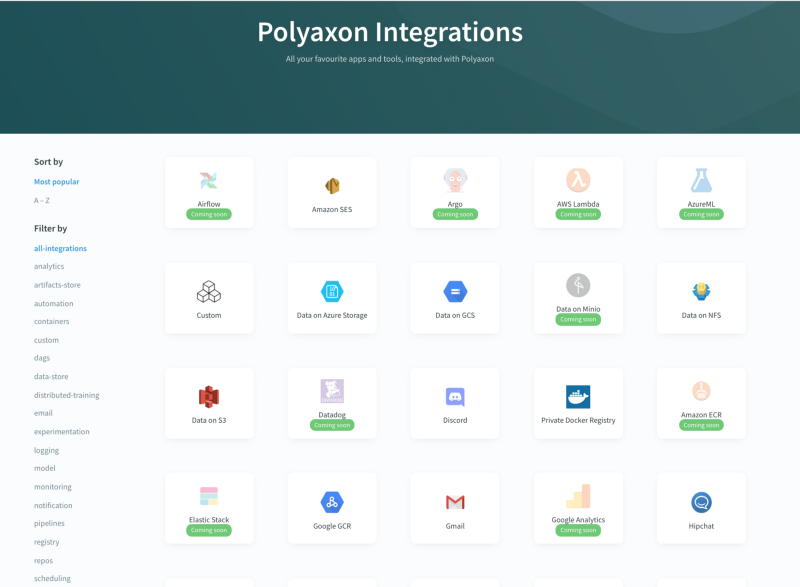The image size is (800, 587).
Task: Click the AzureML Coming soon badge
Action: pos(702,215)
